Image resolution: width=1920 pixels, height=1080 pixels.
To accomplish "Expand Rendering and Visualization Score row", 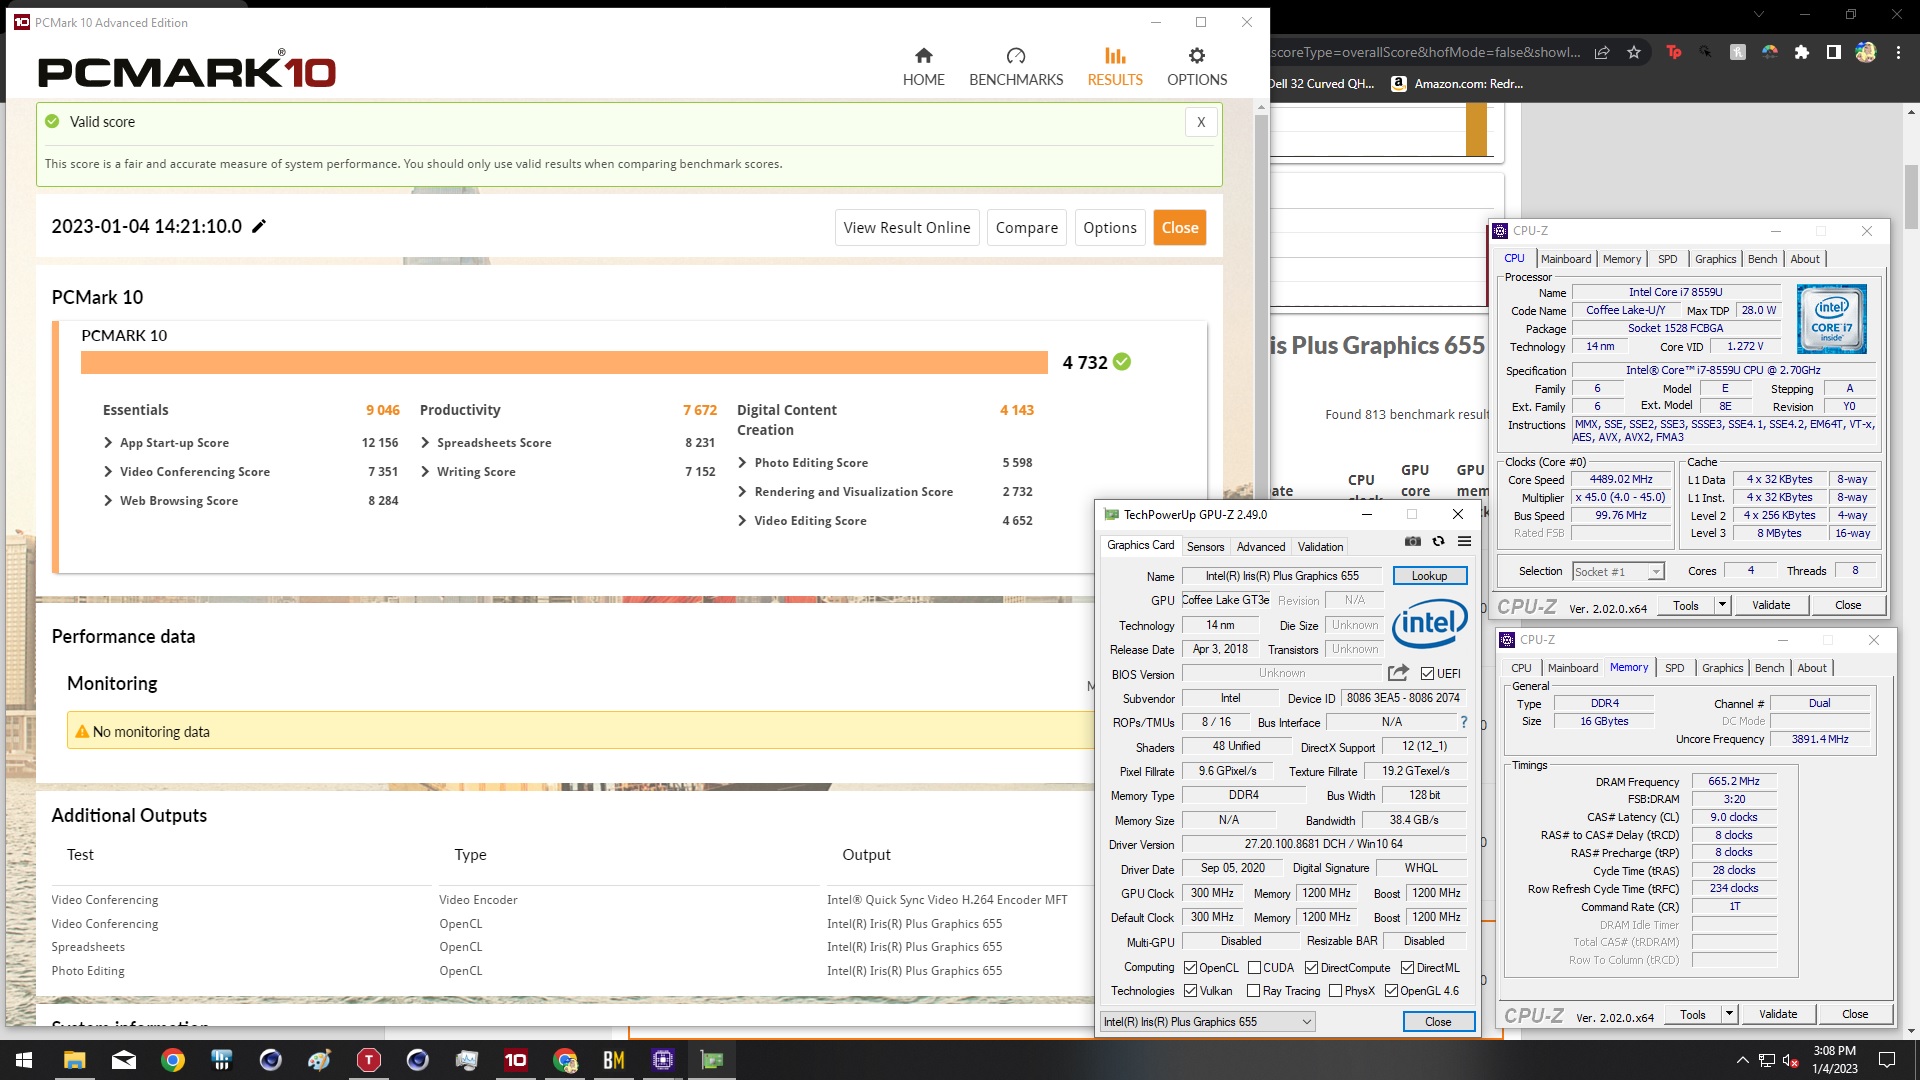I will (742, 491).
